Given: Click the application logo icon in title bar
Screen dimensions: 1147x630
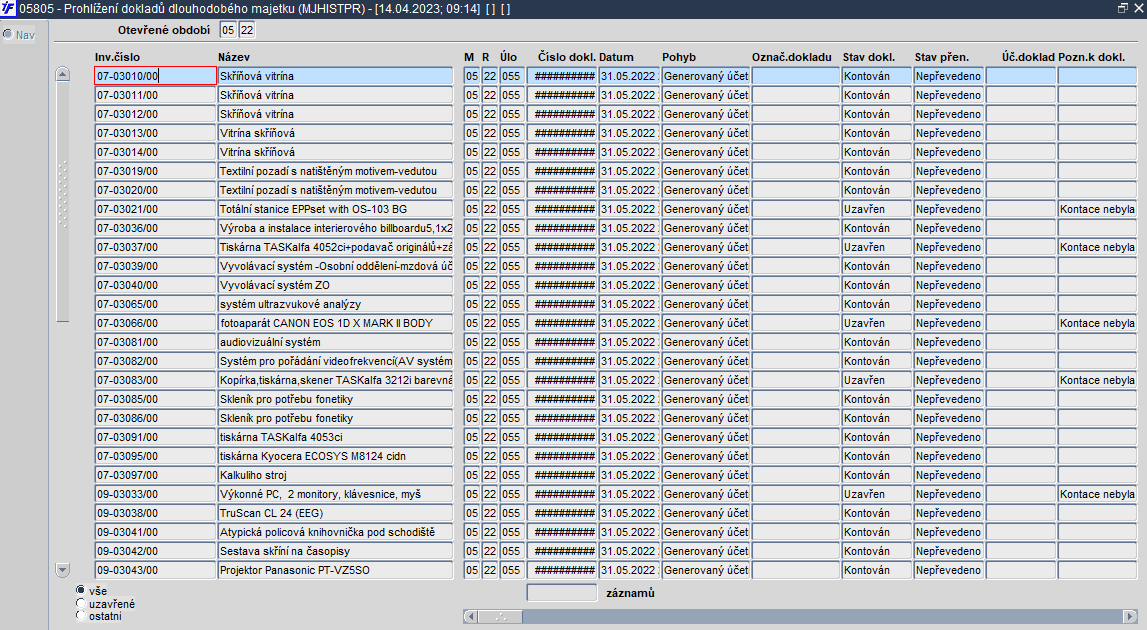Looking at the screenshot, I should [x=8, y=9].
